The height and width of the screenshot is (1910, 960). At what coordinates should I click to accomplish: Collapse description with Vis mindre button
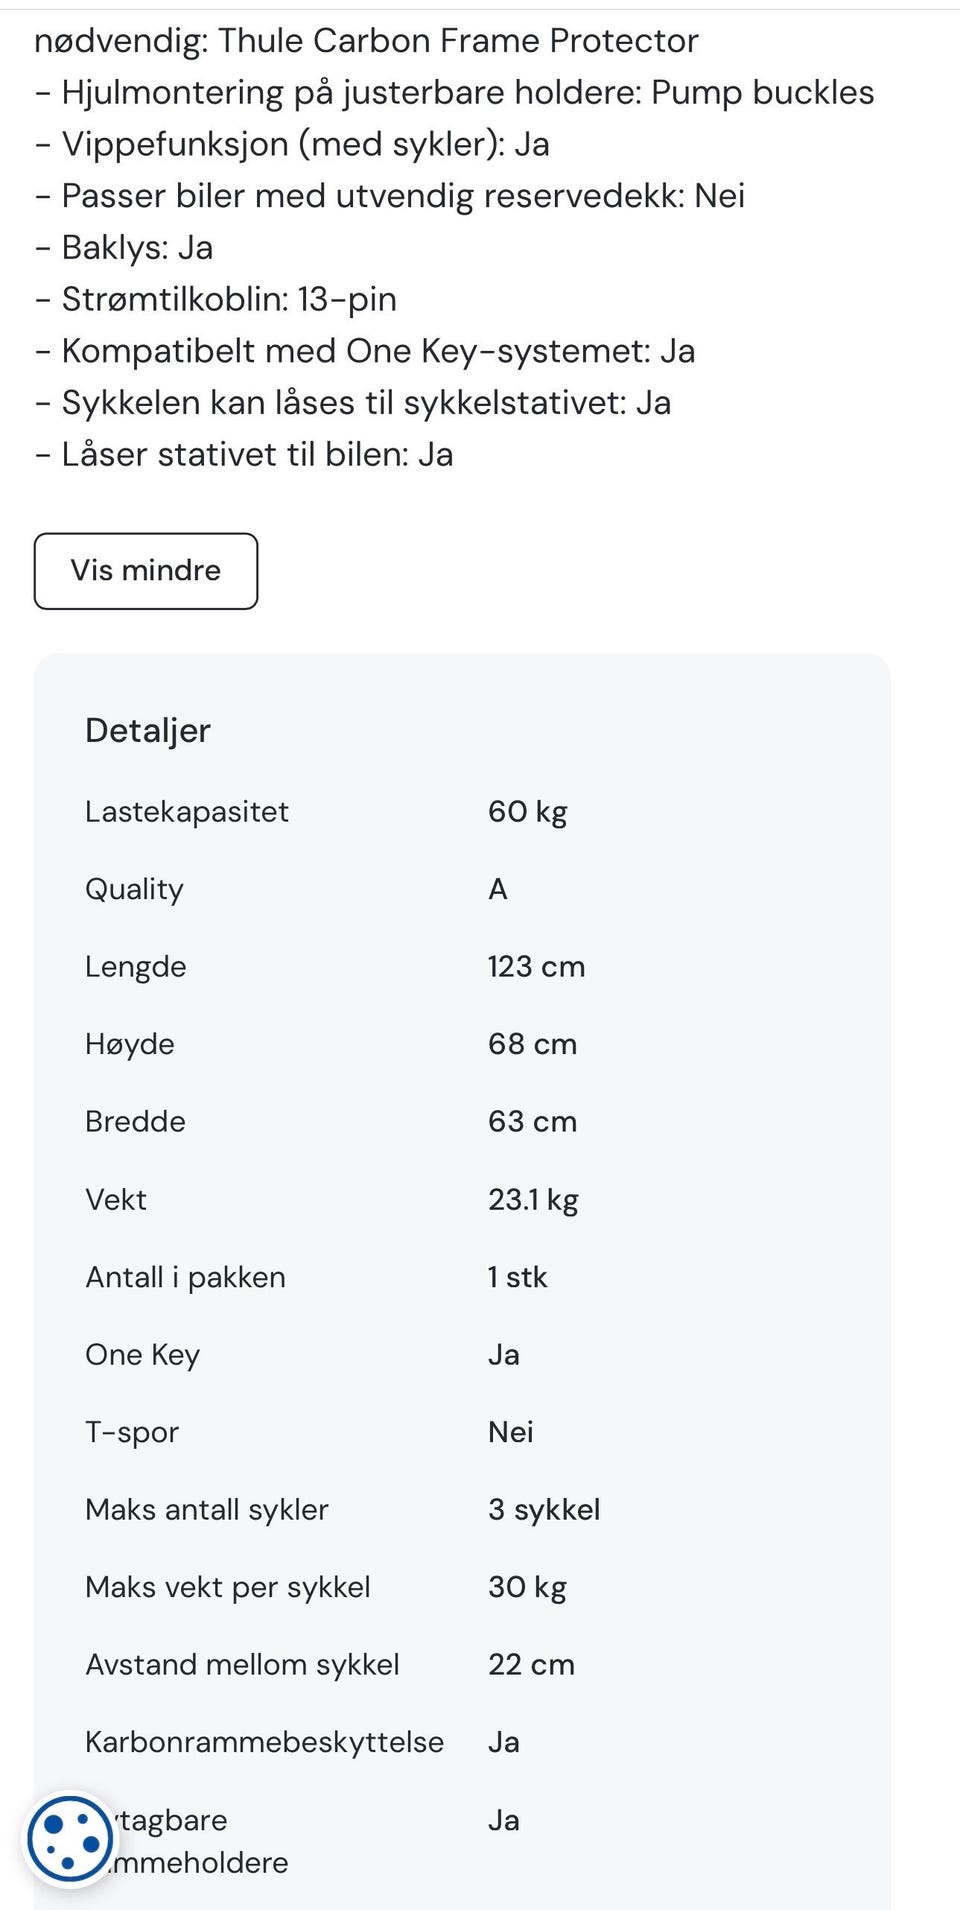point(146,571)
